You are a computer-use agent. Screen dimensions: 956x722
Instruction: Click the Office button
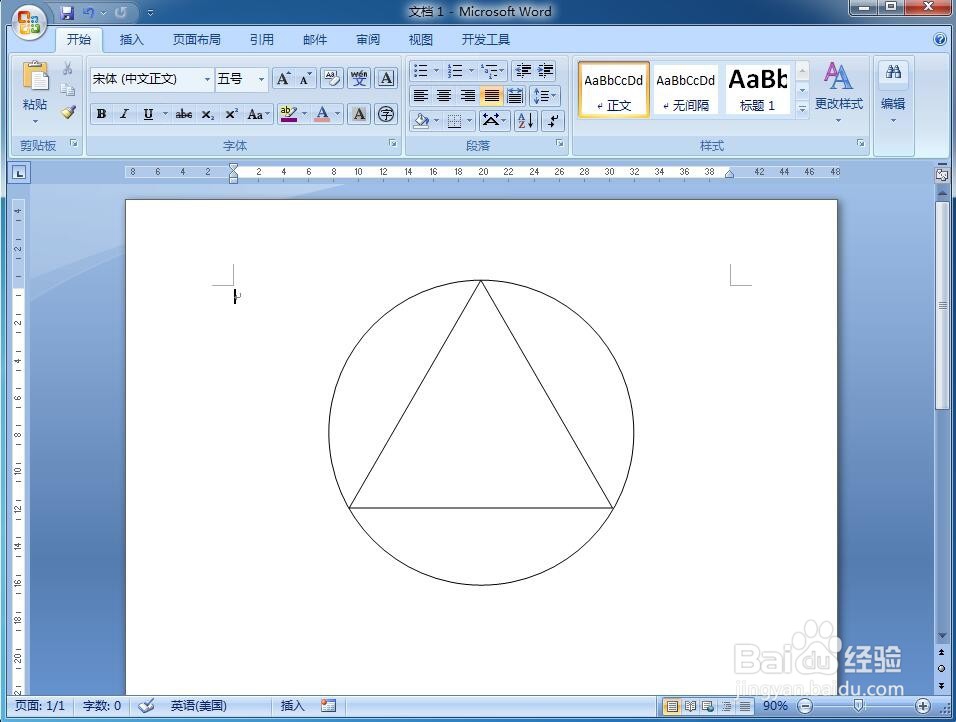pyautogui.click(x=29, y=23)
